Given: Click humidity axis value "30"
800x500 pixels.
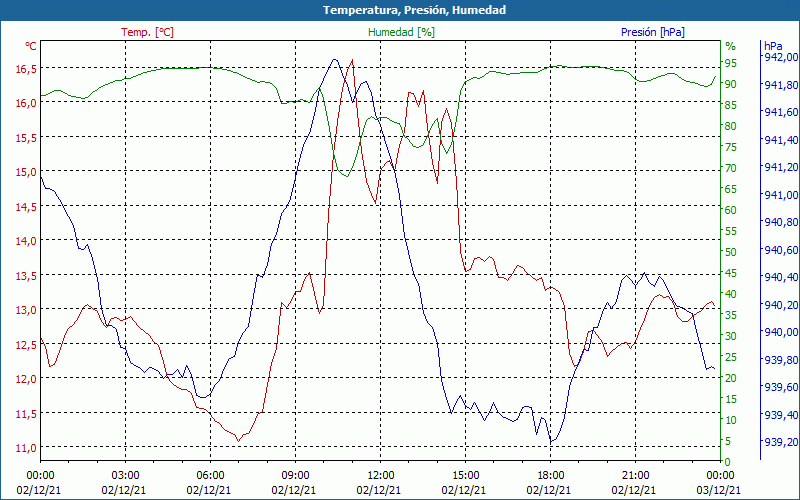Looking at the screenshot, I should coord(731,336).
